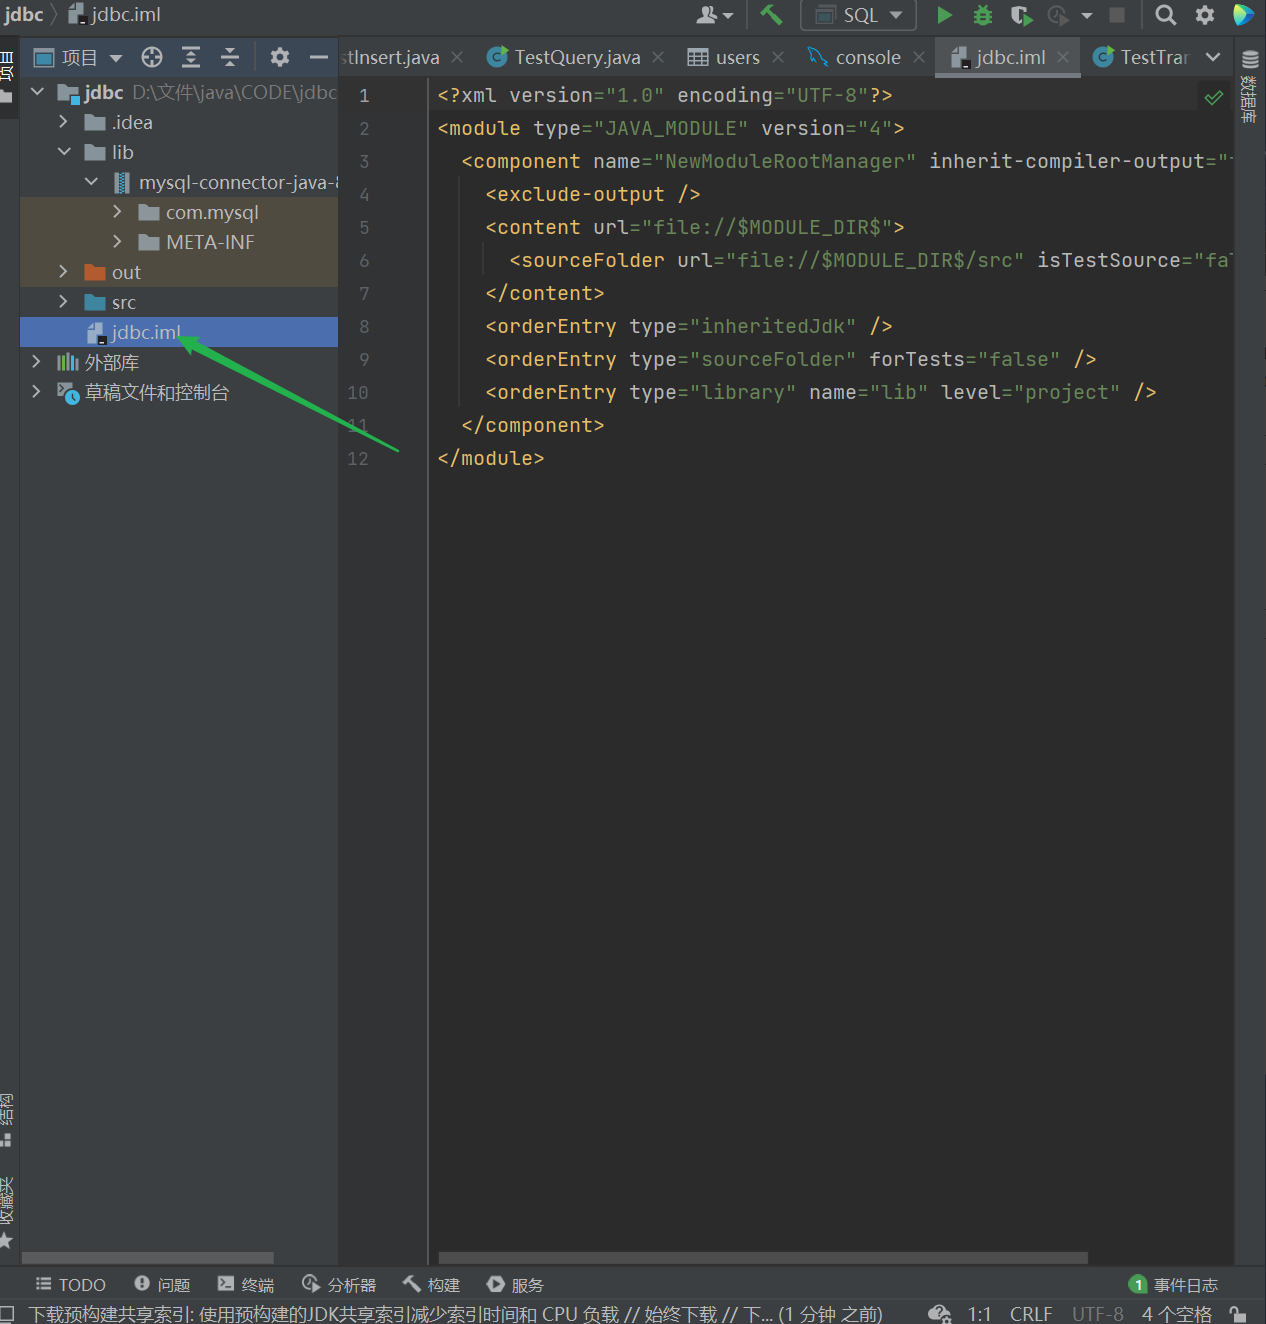Click the profiler run icon in toolbar
Viewport: 1266px width, 1324px height.
coord(1059,15)
